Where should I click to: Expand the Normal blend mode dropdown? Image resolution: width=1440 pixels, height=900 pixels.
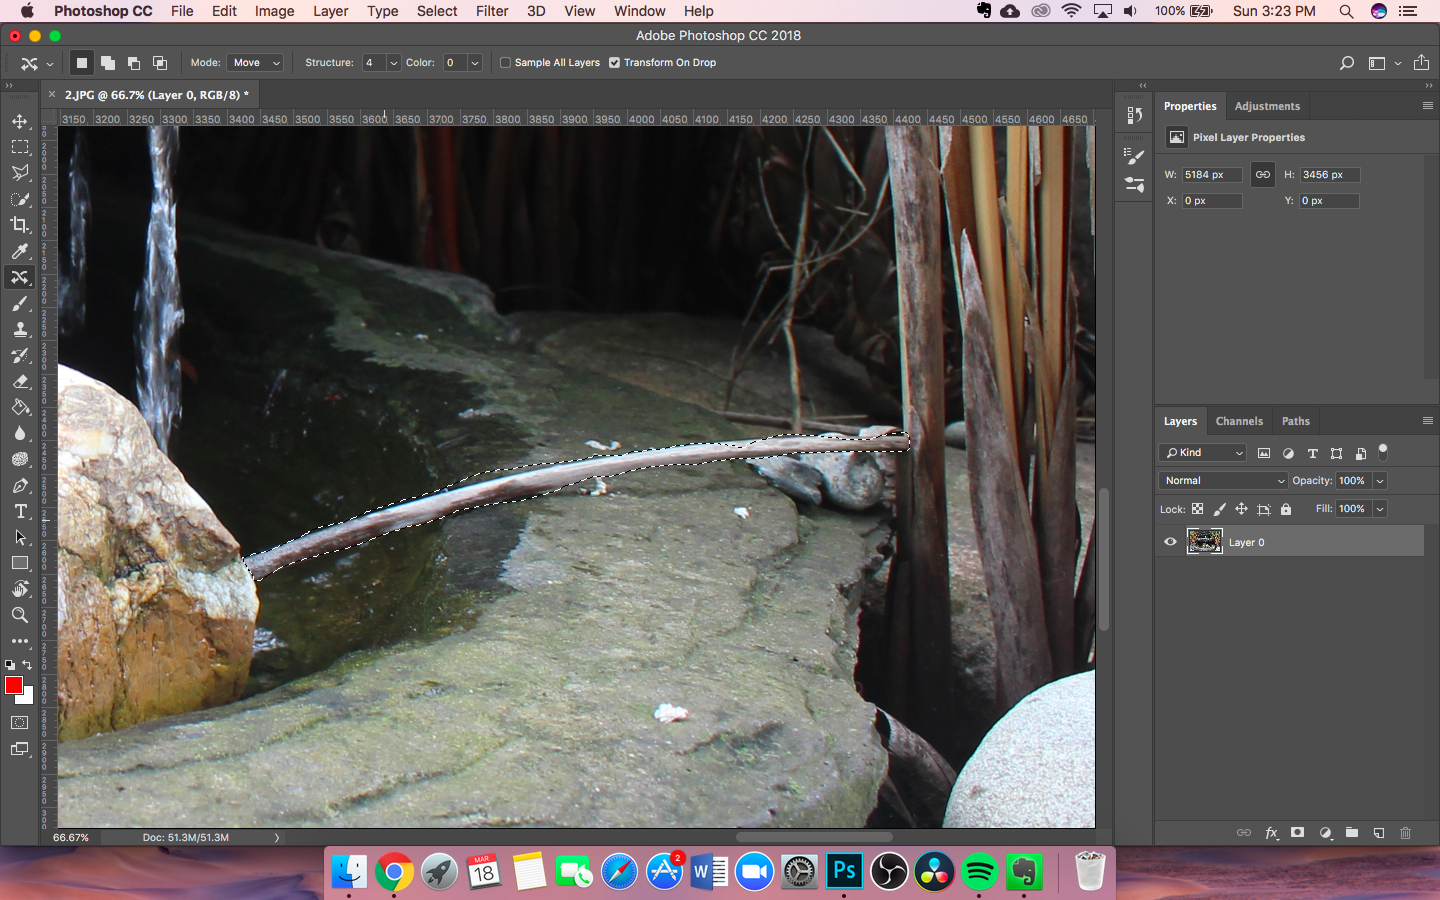[1223, 481]
